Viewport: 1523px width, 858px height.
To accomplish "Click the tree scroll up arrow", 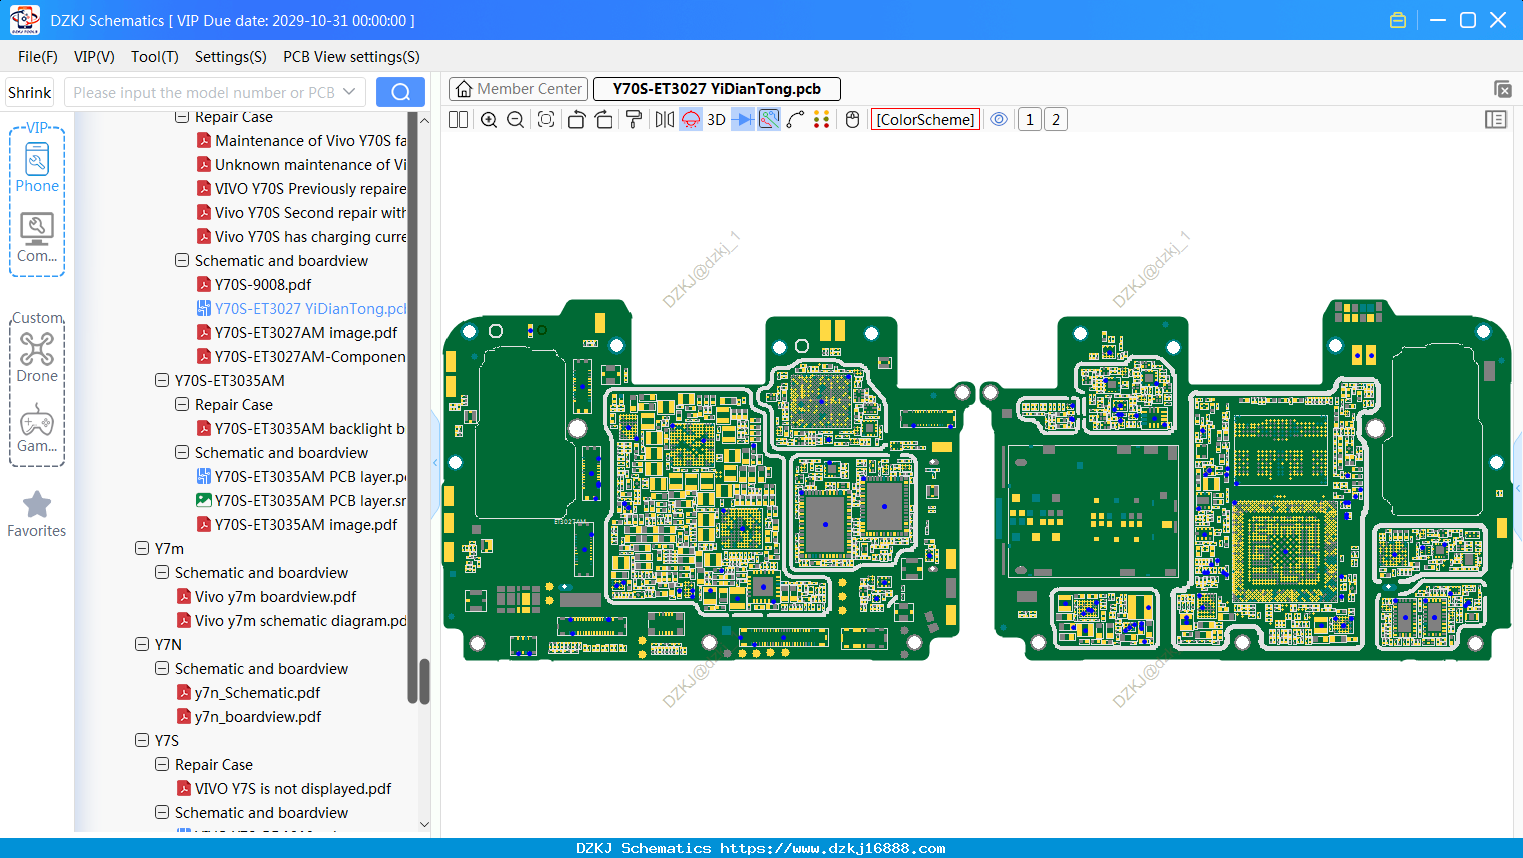I will point(424,120).
